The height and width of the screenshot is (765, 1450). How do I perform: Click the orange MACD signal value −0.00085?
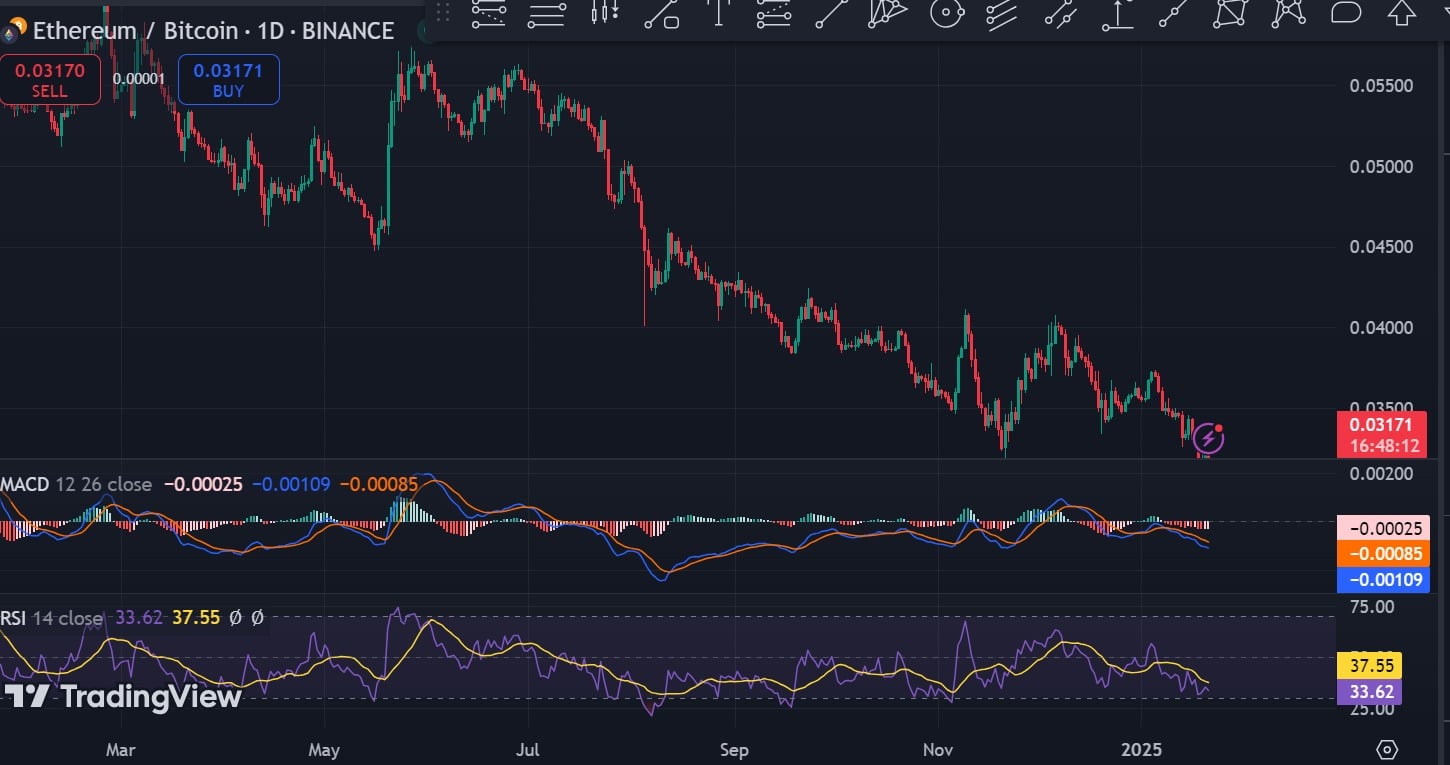(1383, 553)
